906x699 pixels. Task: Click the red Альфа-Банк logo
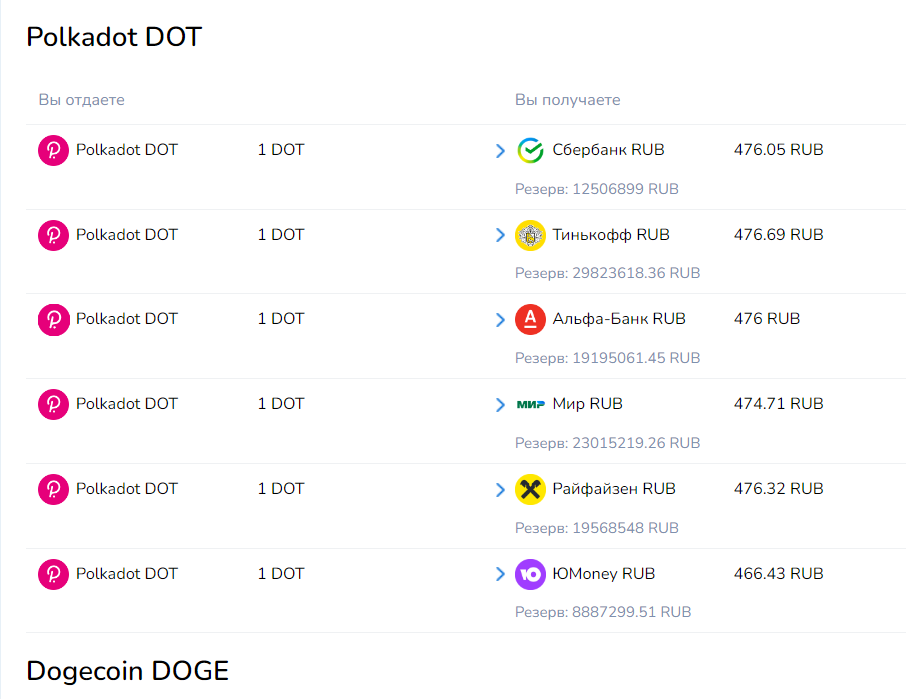530,319
